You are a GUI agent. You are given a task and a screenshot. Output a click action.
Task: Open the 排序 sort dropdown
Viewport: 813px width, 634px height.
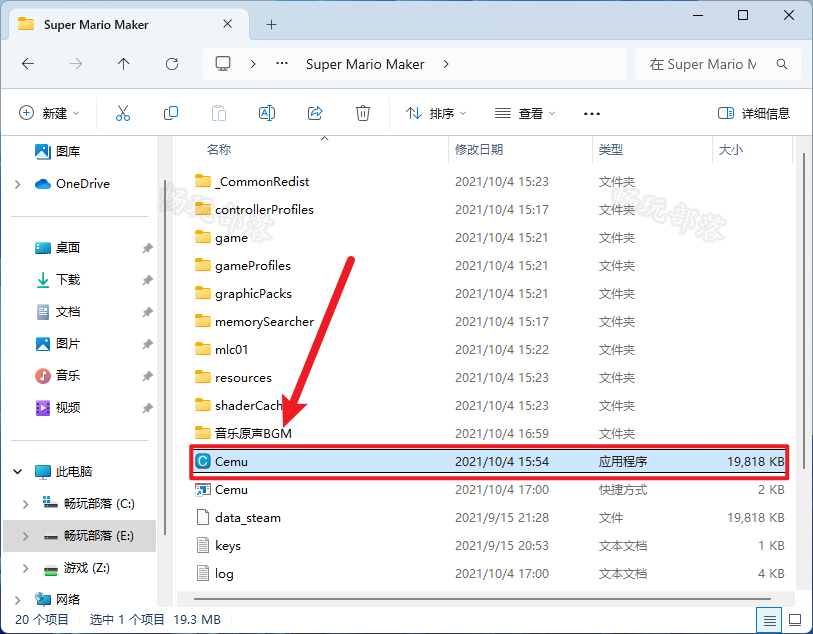(x=436, y=113)
